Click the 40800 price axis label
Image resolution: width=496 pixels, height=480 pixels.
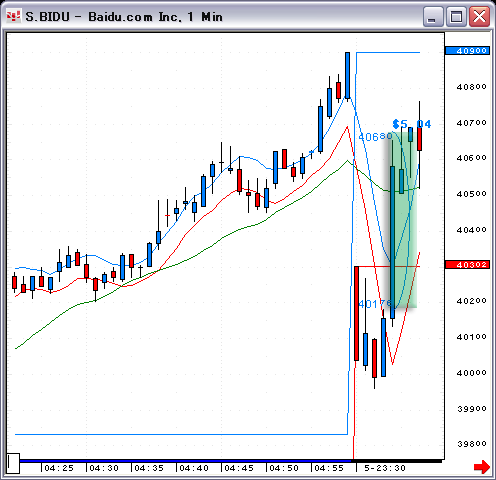[x=471, y=87]
